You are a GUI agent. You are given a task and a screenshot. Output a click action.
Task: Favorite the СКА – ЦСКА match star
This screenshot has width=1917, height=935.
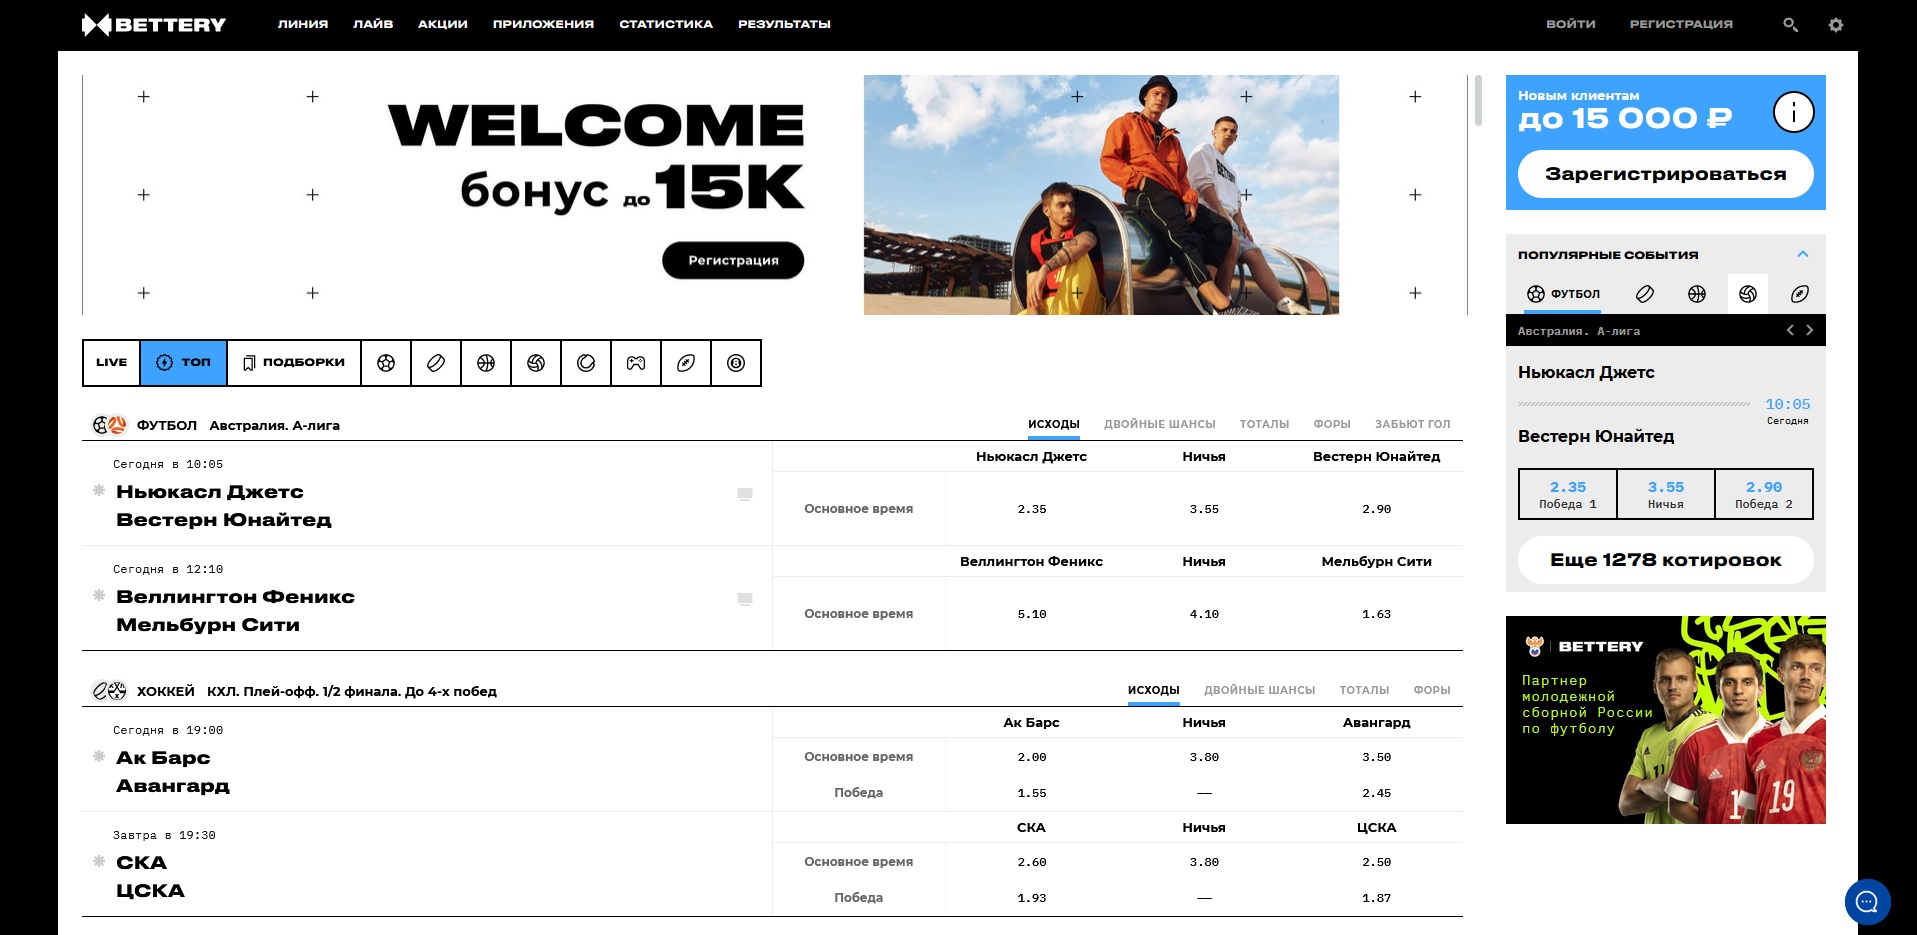pyautogui.click(x=99, y=861)
